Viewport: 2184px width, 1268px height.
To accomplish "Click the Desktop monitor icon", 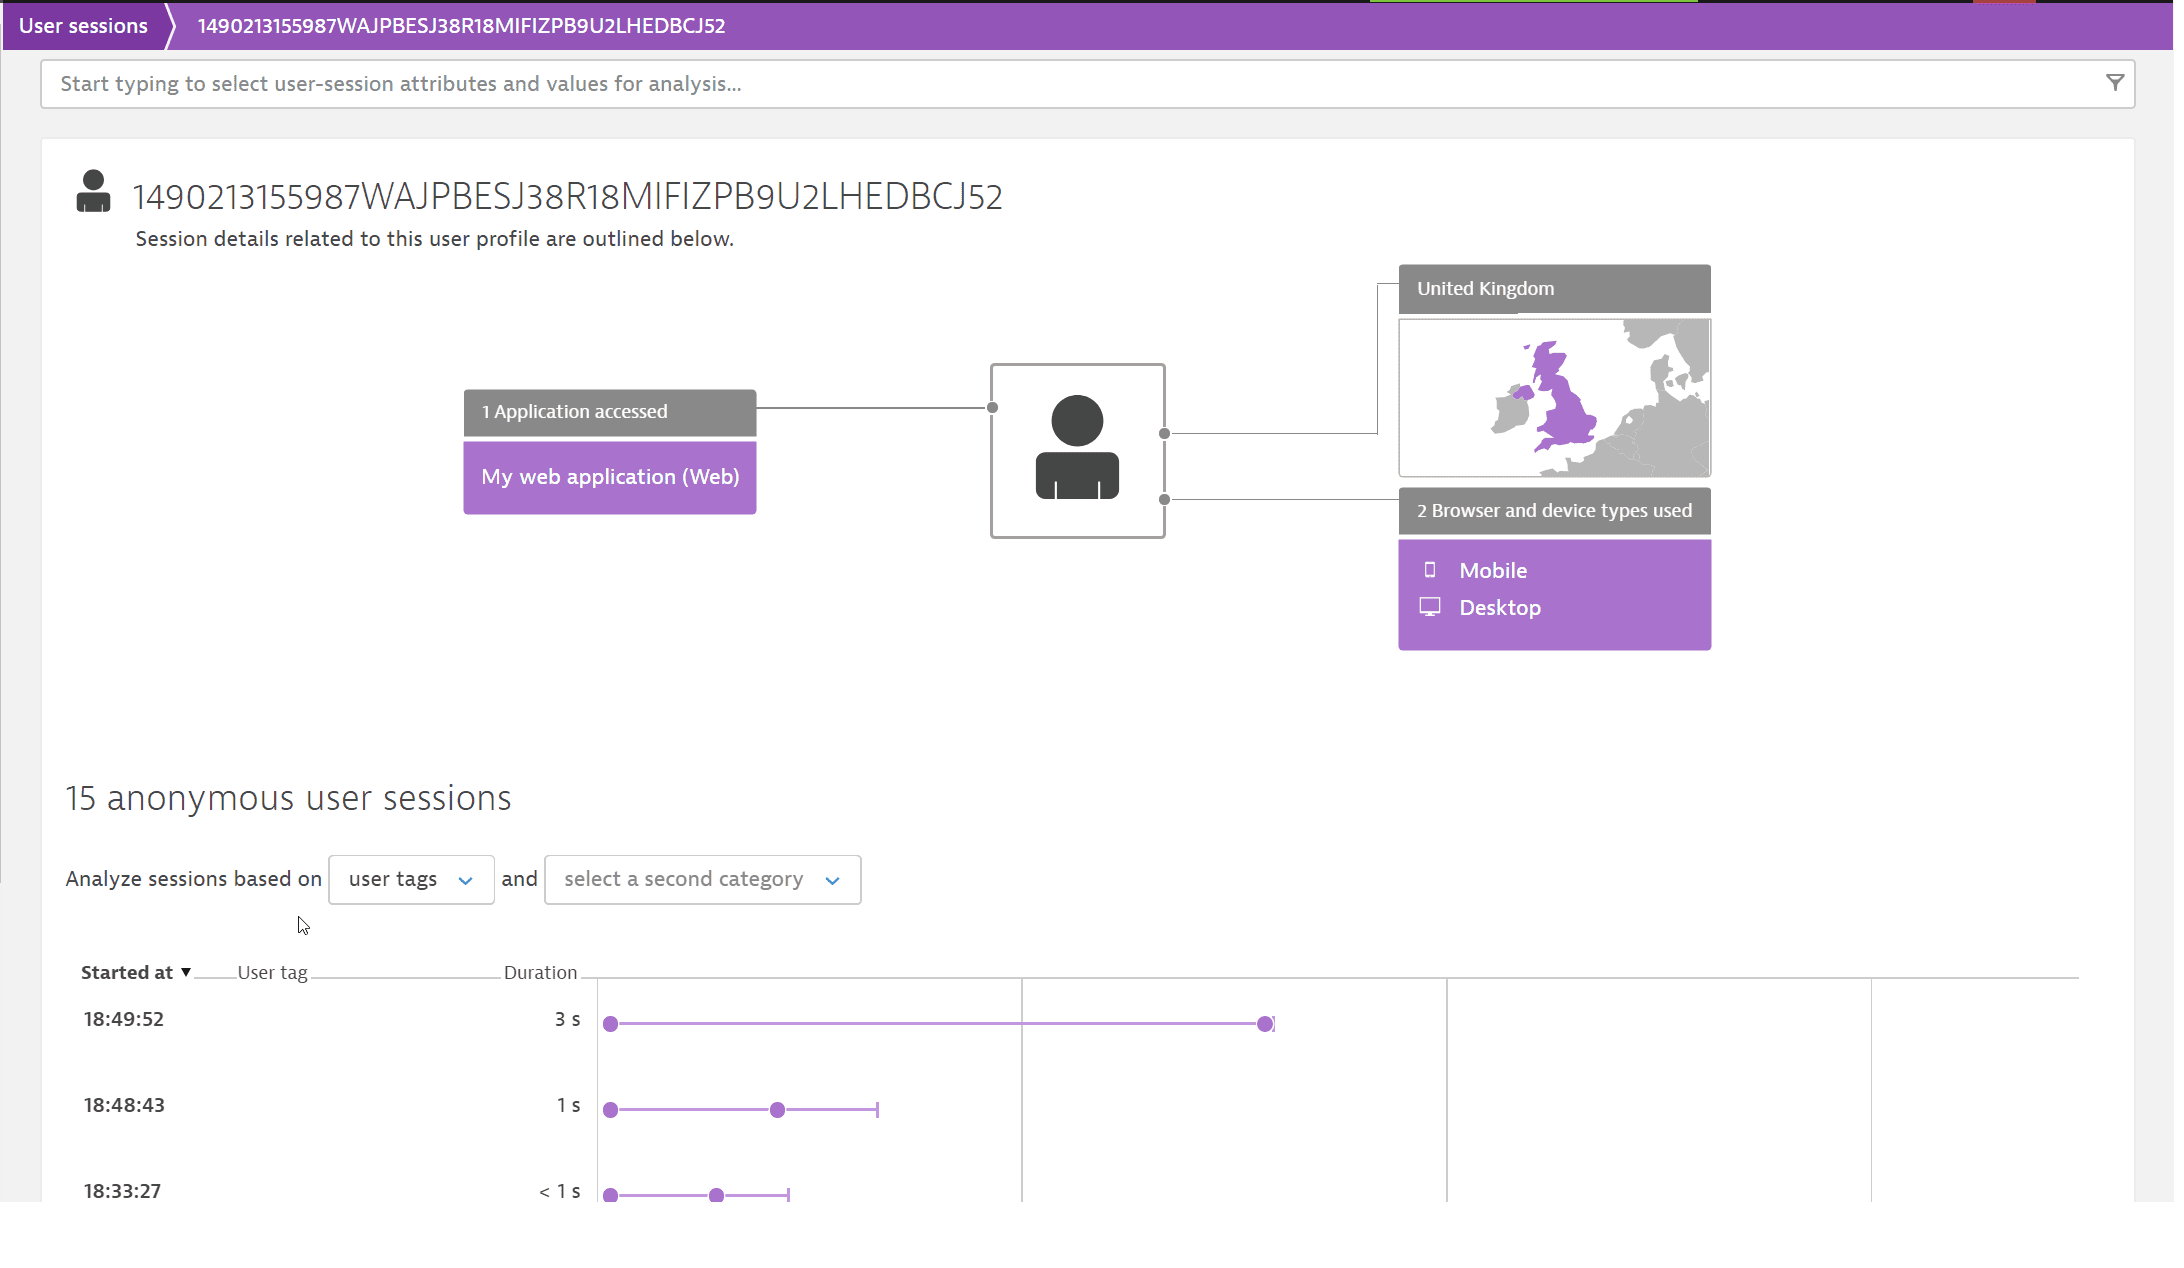I will pos(1430,607).
